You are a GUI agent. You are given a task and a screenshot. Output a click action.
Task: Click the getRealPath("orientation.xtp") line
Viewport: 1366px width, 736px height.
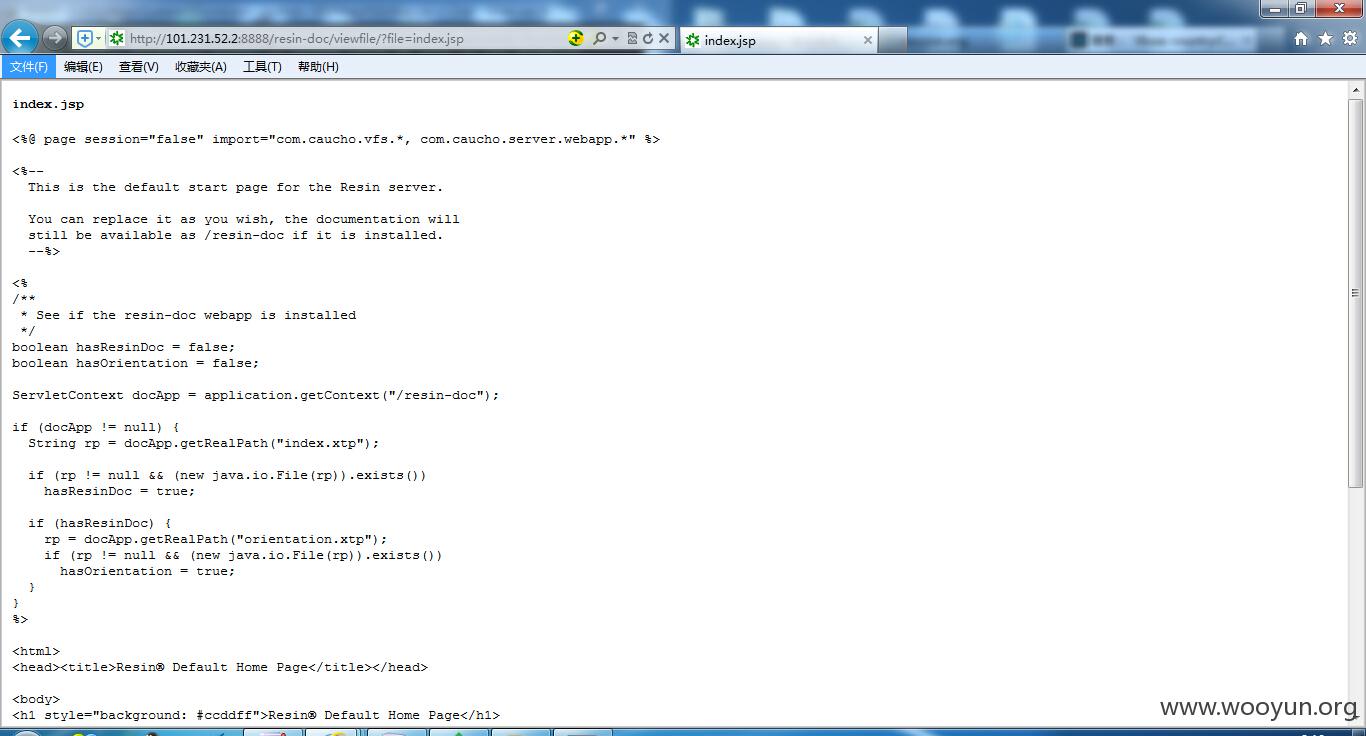(216, 539)
